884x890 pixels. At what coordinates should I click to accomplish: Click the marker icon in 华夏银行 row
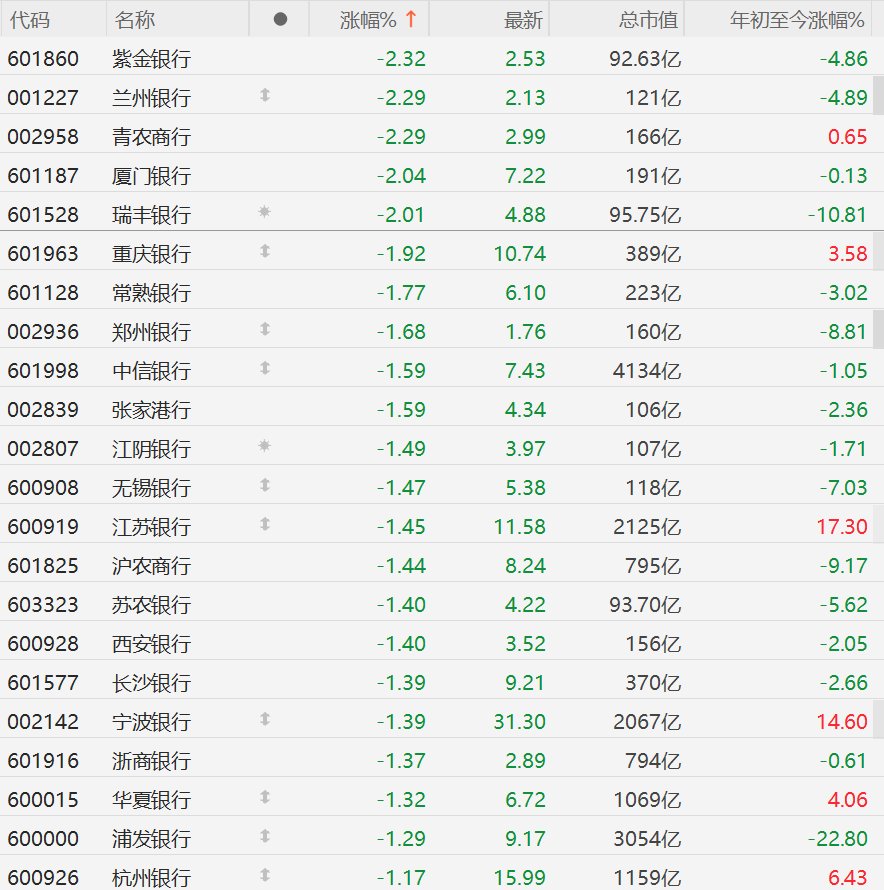tap(265, 797)
